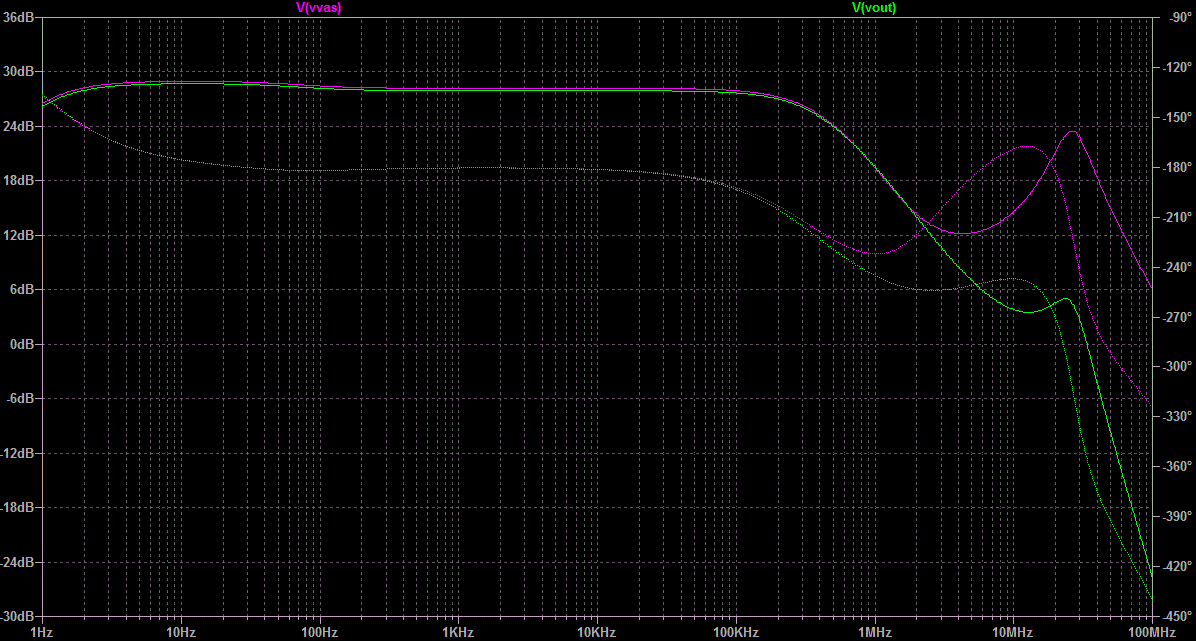Click the 12dB magnitude axis label

coord(18,235)
